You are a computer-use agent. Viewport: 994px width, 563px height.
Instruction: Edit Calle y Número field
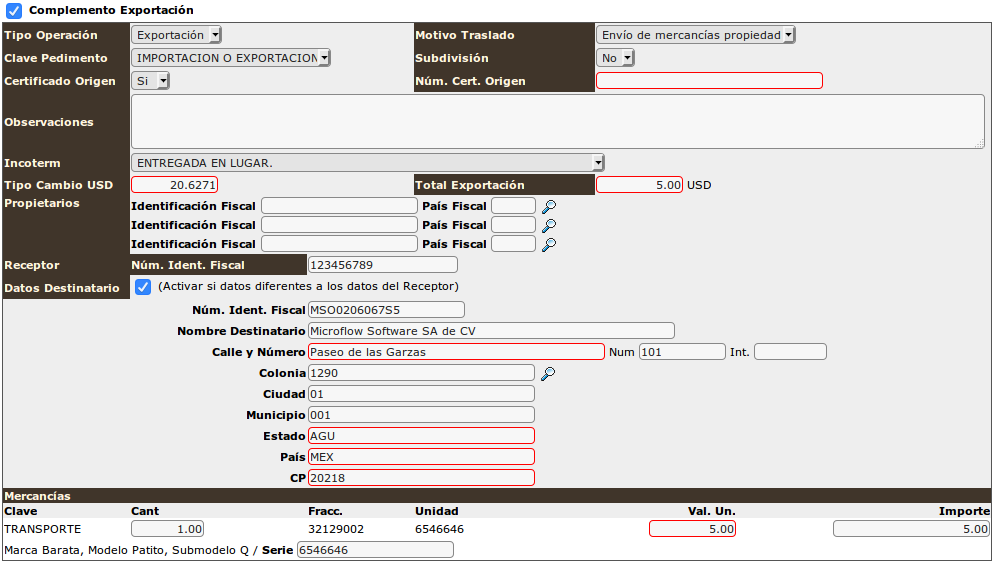(x=456, y=351)
